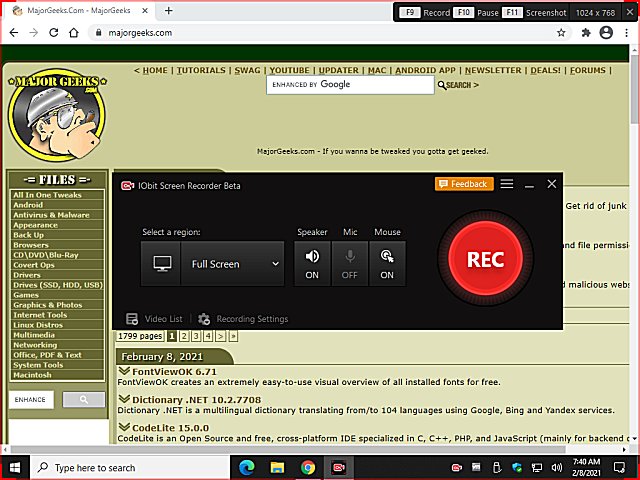Image resolution: width=640 pixels, height=480 pixels.
Task: Go to page 2 of listings
Action: [x=184, y=336]
